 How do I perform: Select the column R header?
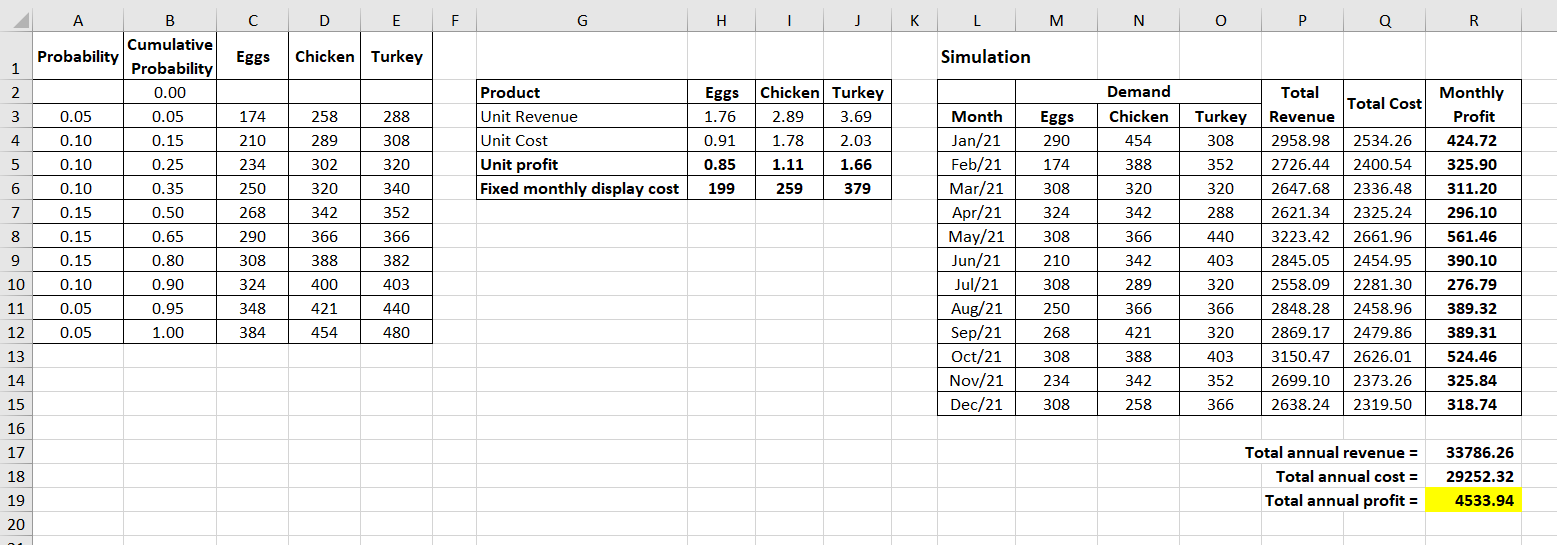click(x=1474, y=19)
